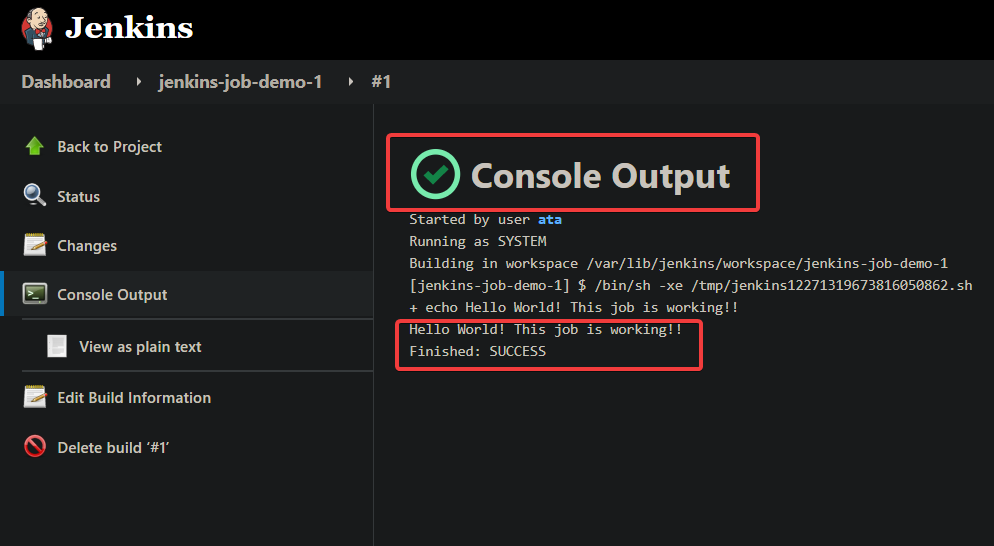Click the magnifier Status icon
The width and height of the screenshot is (994, 546).
pos(35,195)
